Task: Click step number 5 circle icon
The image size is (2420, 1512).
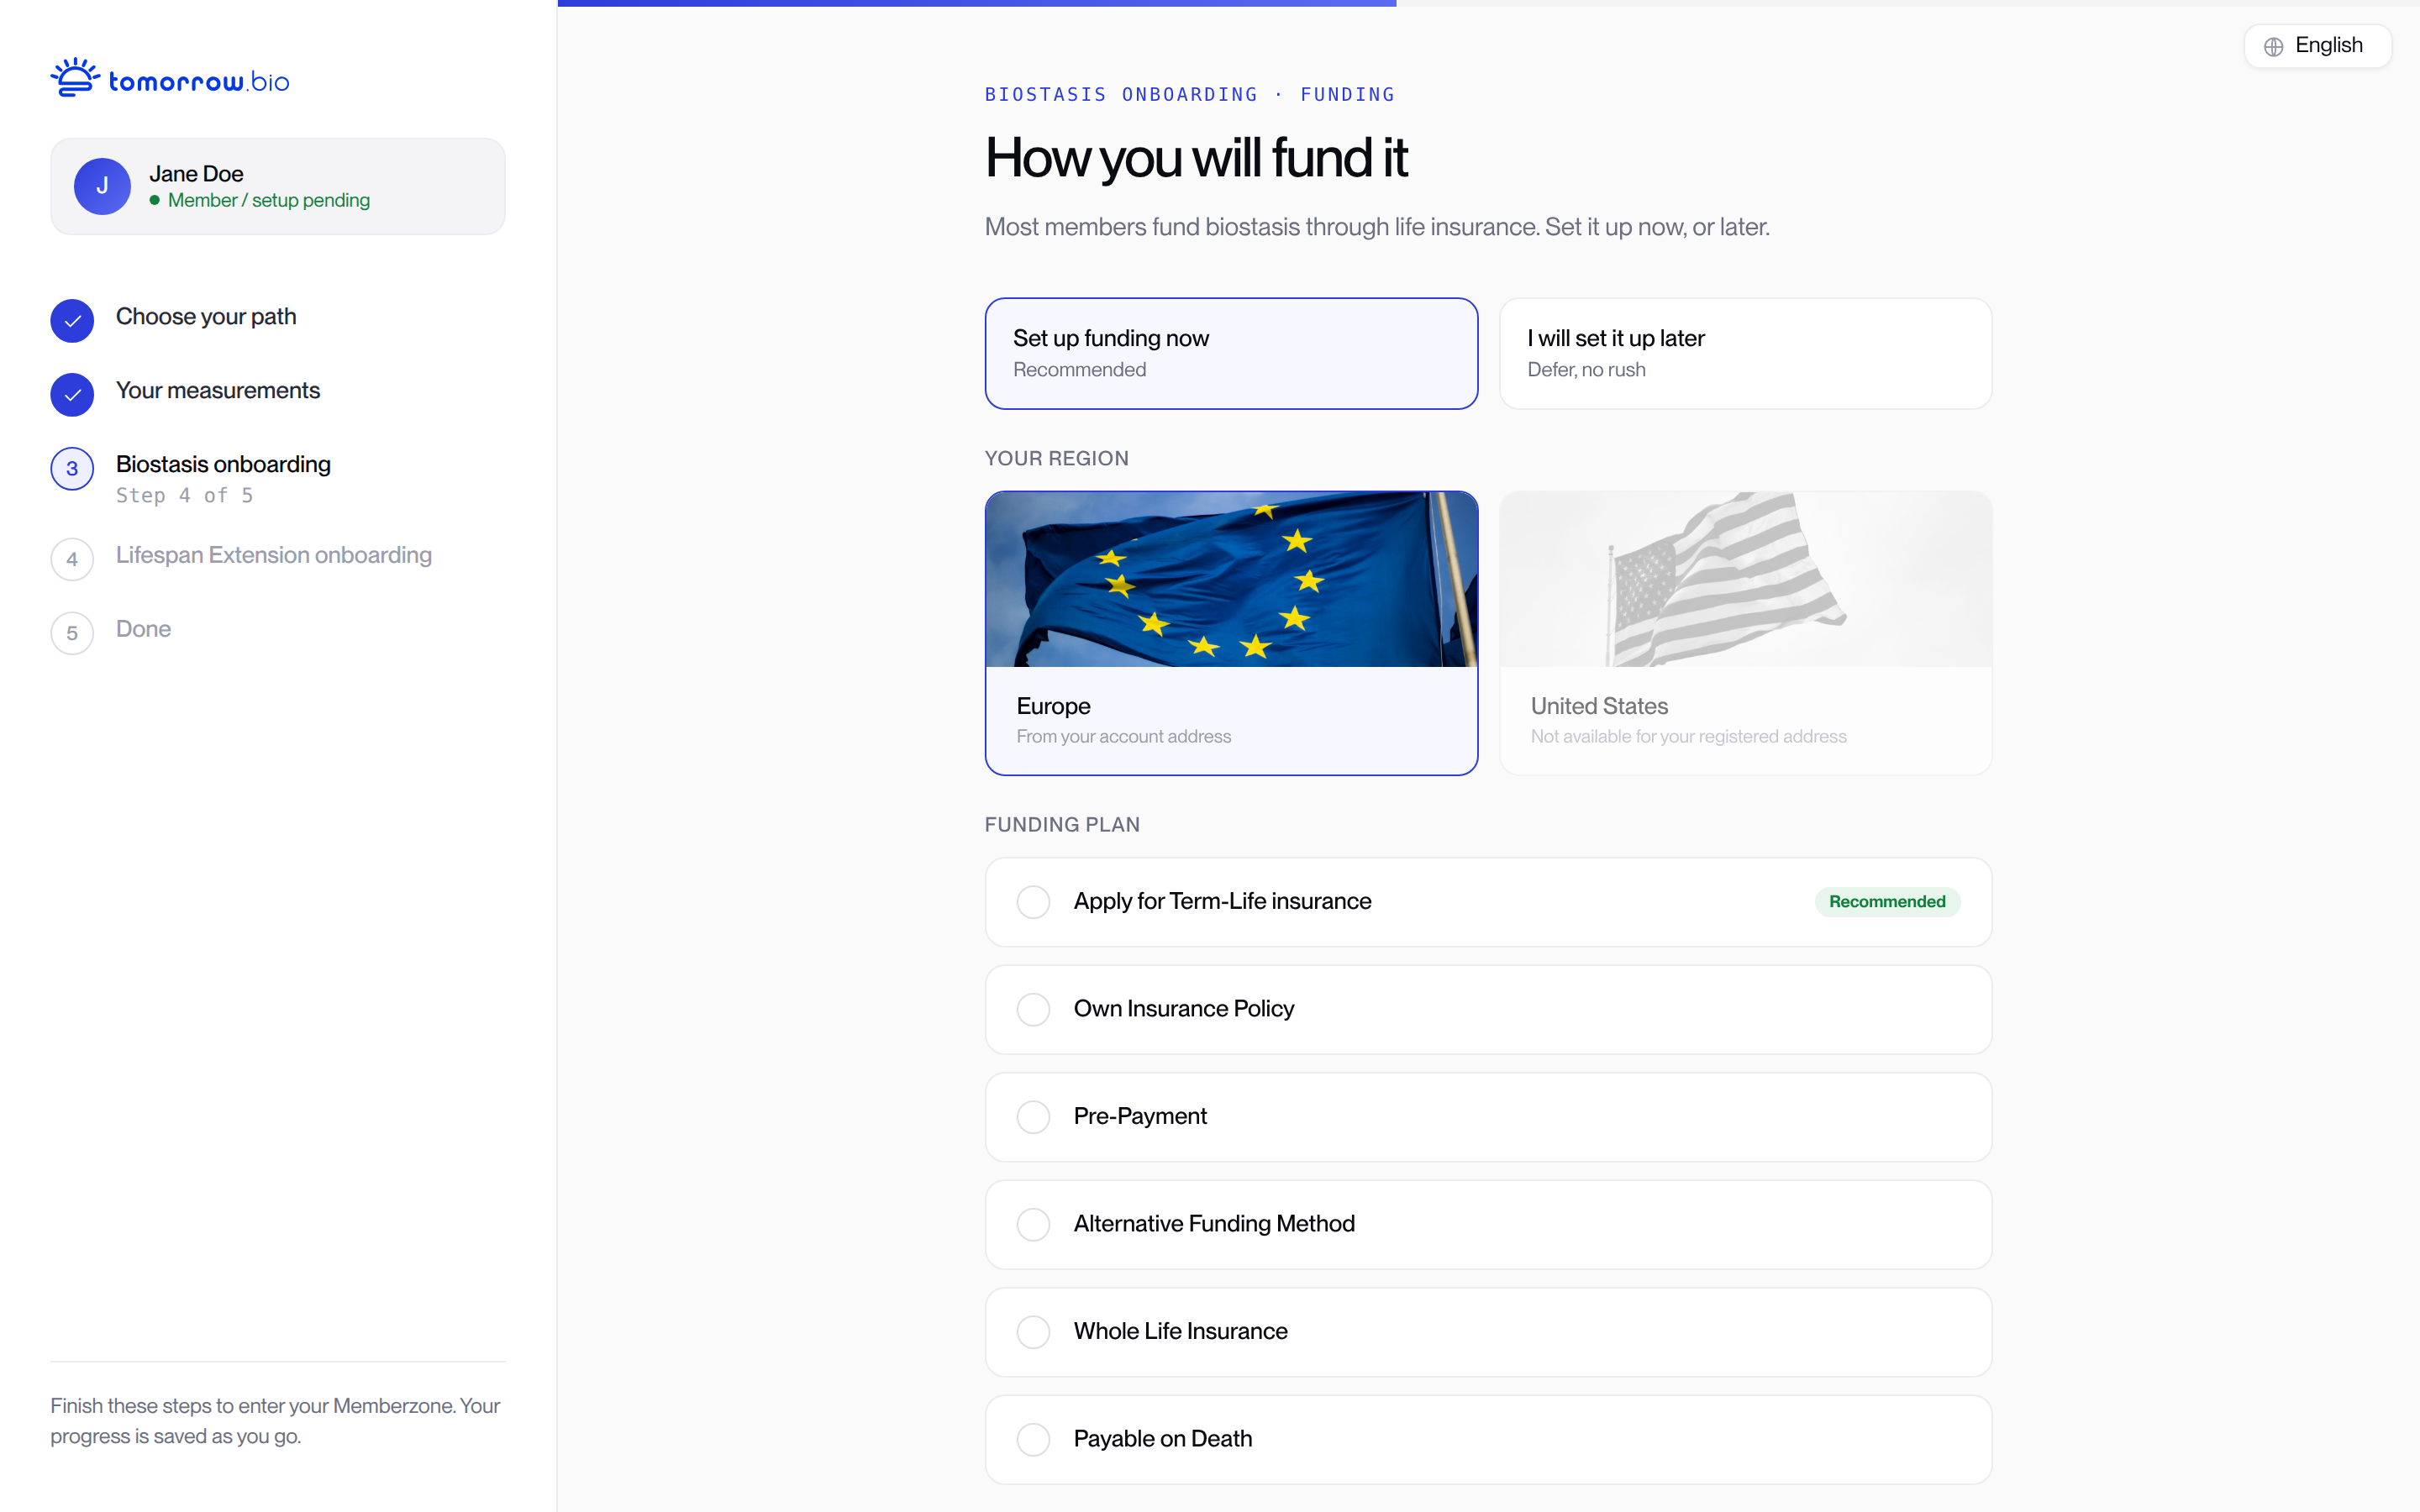Action: click(72, 633)
